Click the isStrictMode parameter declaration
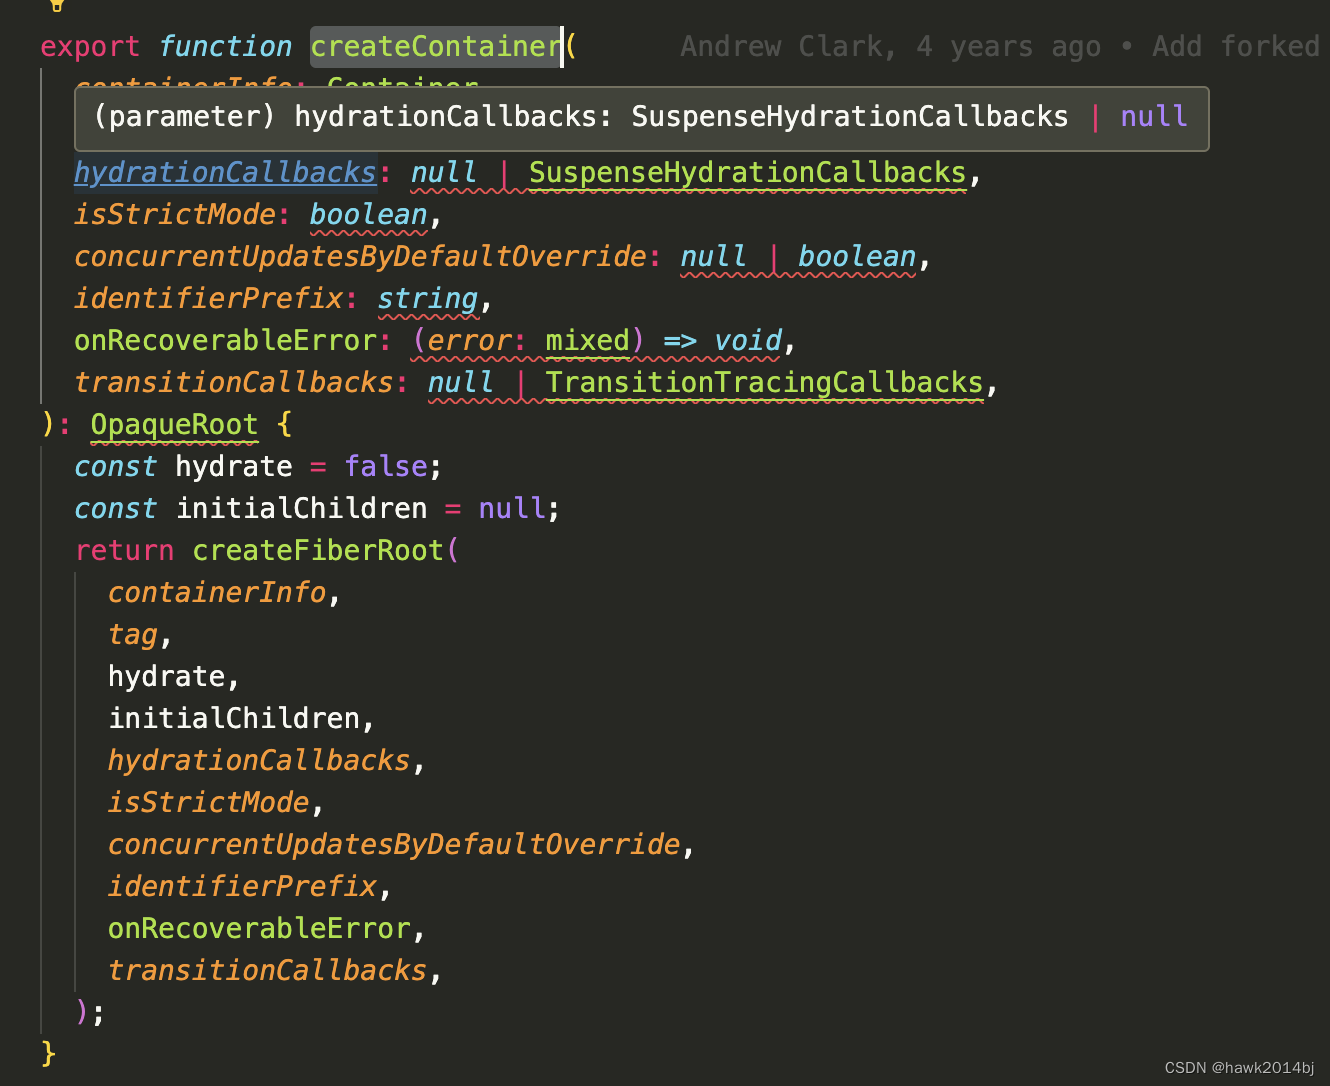This screenshot has height=1086, width=1330. pyautogui.click(x=175, y=215)
